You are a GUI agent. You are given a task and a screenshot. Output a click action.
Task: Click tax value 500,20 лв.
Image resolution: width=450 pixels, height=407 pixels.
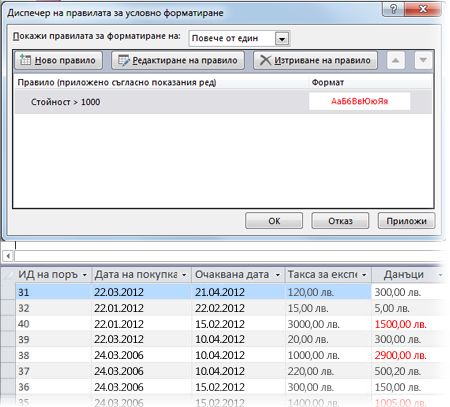(397, 371)
